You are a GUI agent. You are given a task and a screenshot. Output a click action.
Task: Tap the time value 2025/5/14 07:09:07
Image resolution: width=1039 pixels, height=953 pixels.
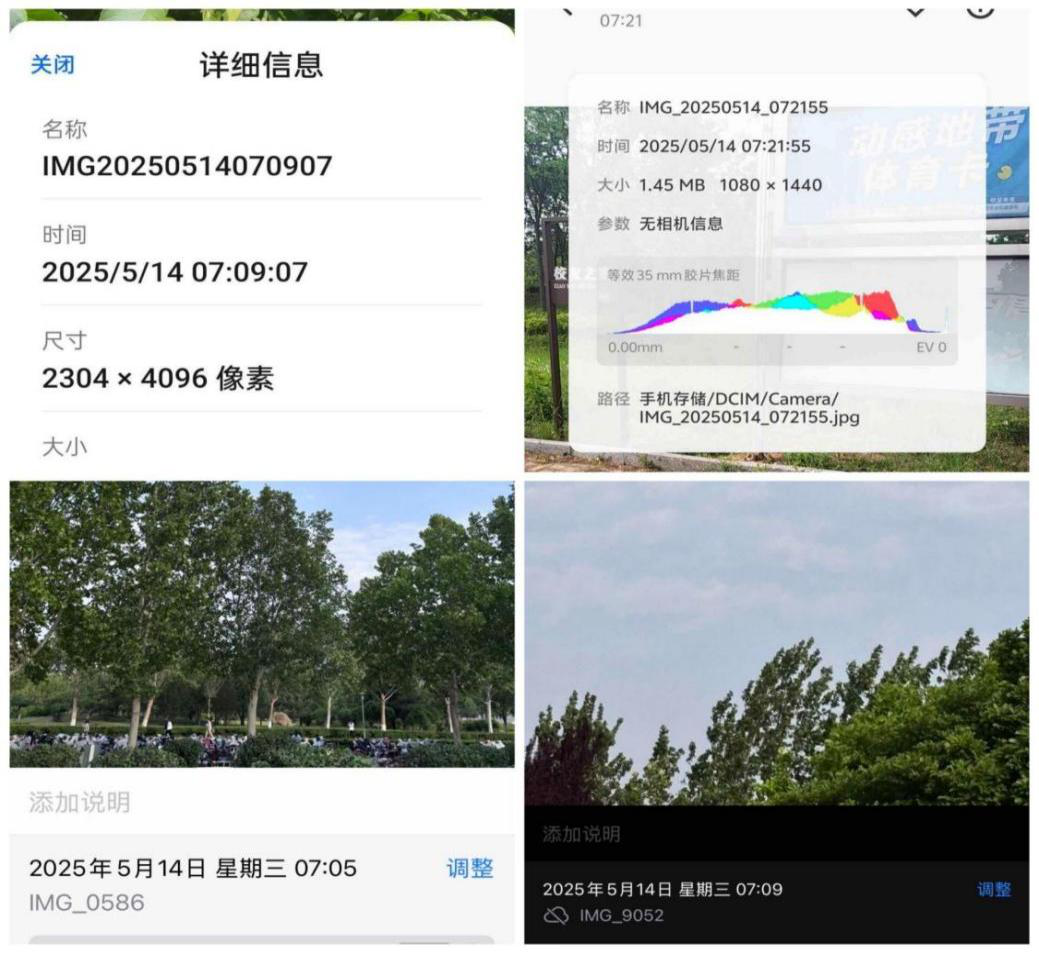pyautogui.click(x=174, y=272)
